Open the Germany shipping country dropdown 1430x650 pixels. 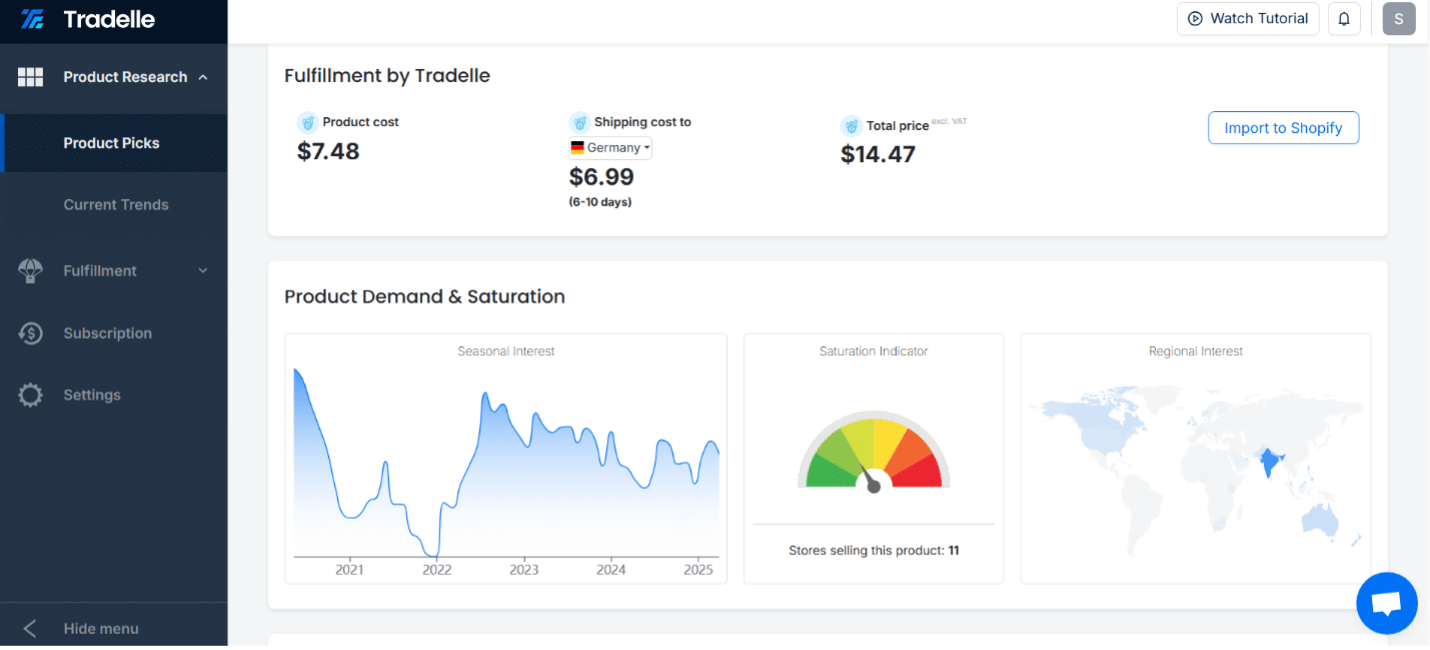click(610, 148)
